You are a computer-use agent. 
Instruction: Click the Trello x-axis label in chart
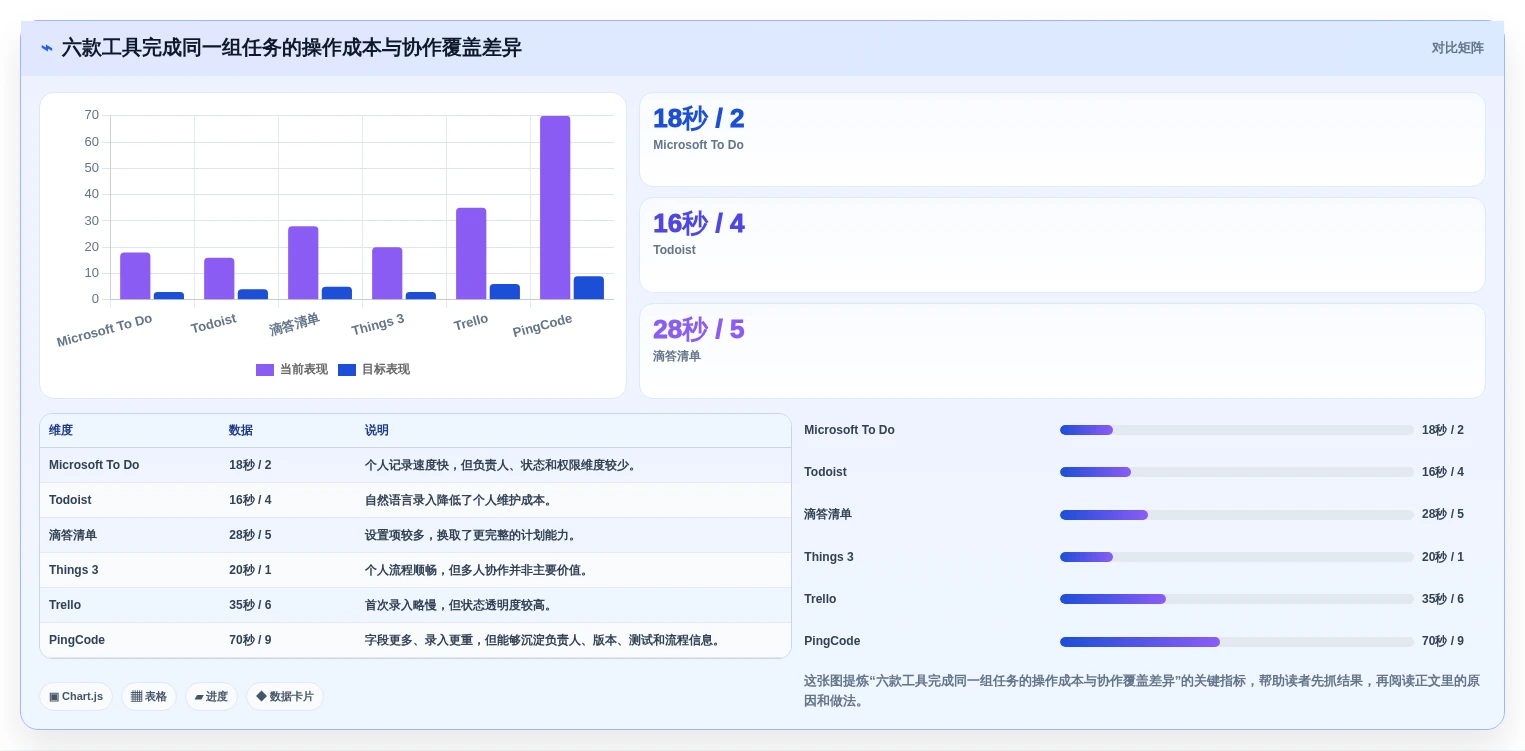470,322
